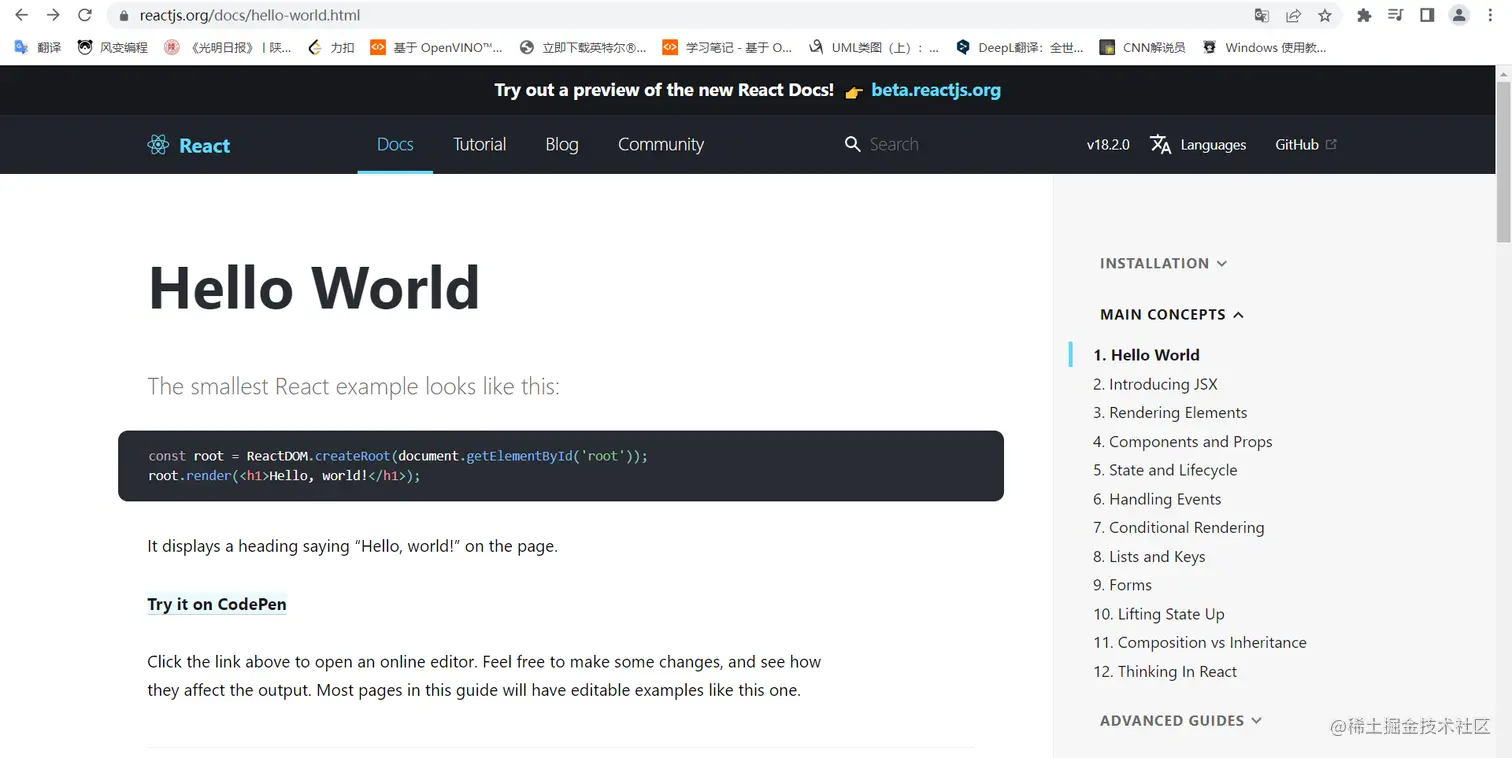
Task: Open the 学习笔记 bookmark
Action: pyautogui.click(x=727, y=47)
